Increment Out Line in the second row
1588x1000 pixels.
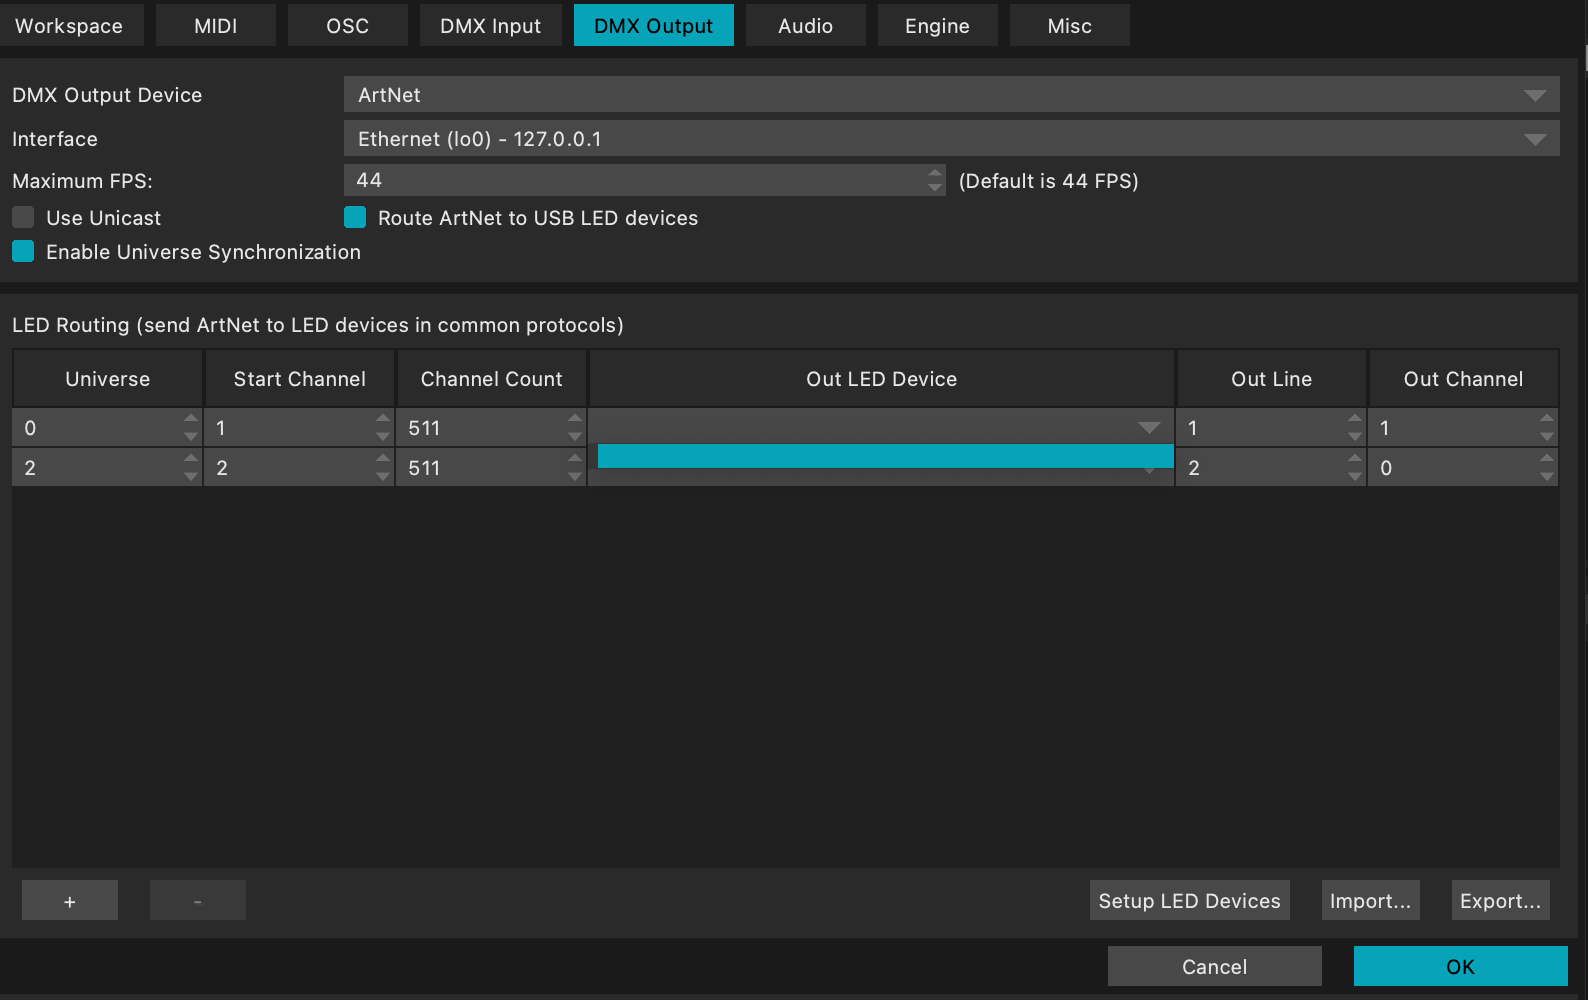pyautogui.click(x=1355, y=459)
